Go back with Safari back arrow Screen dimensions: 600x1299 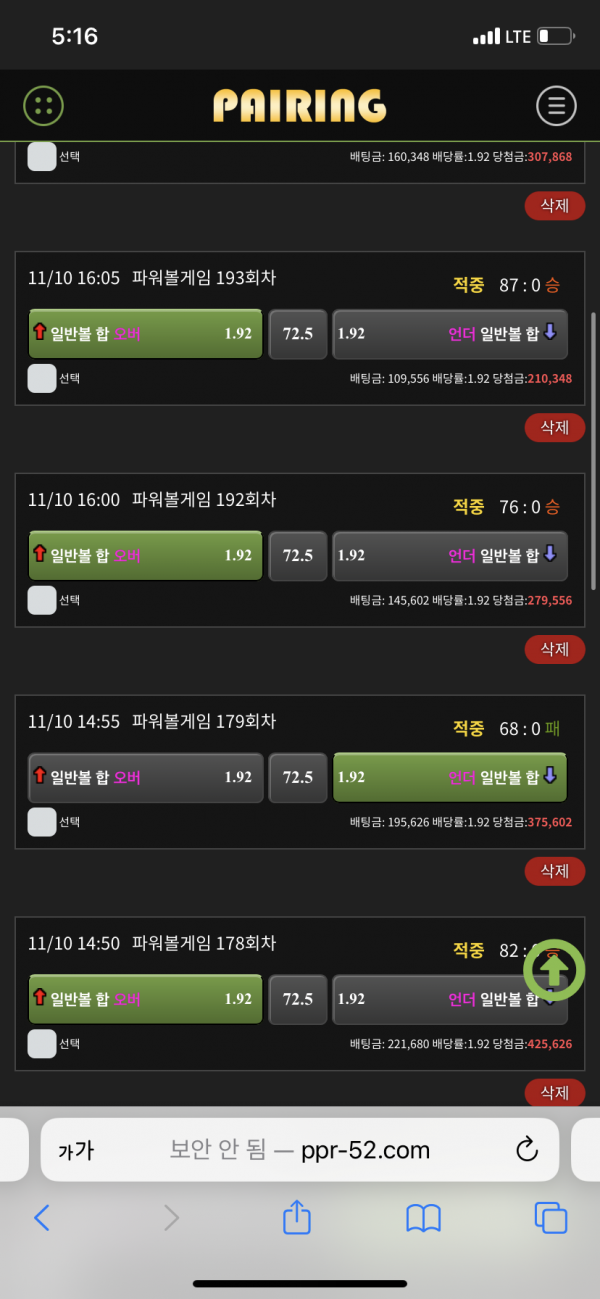point(42,1217)
